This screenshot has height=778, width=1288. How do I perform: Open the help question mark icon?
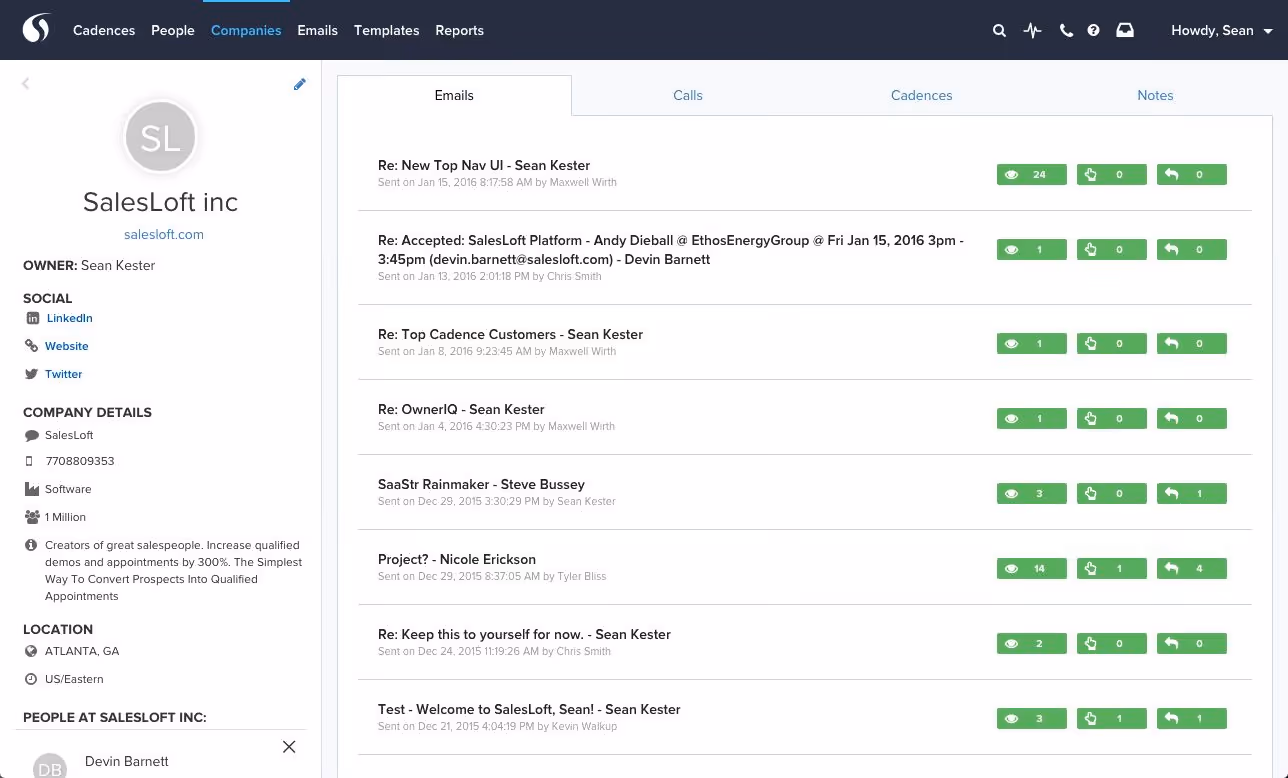click(x=1094, y=31)
